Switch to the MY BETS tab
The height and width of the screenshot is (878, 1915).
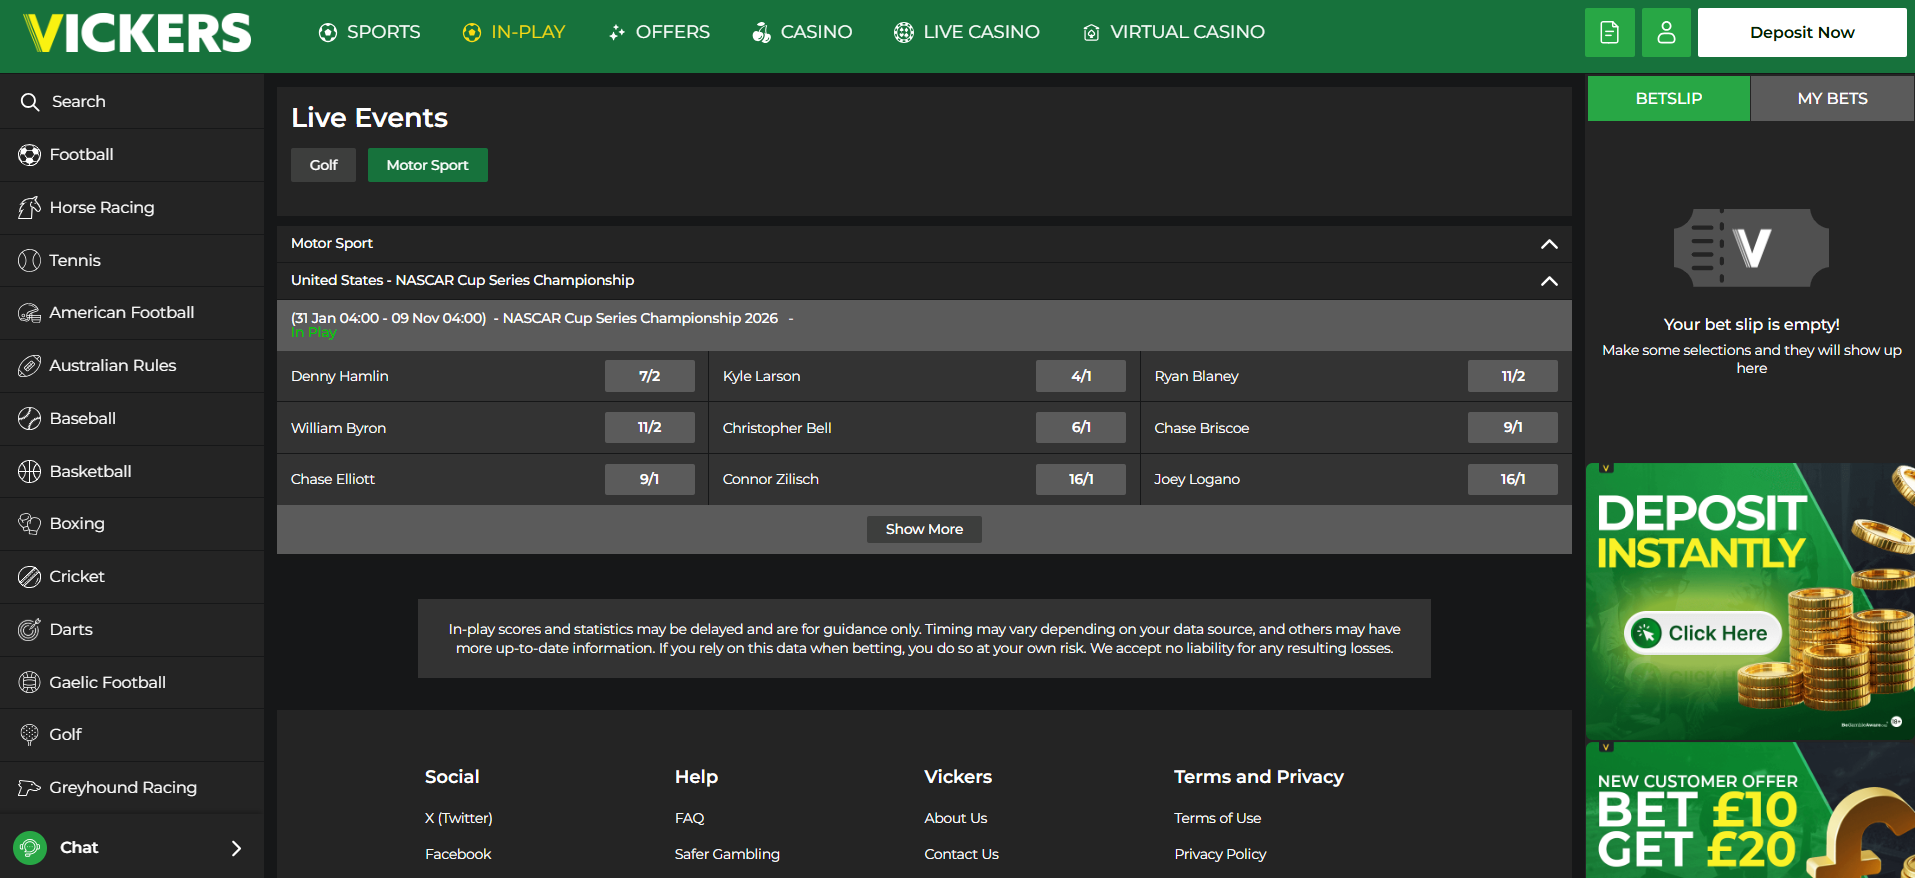click(x=1833, y=99)
